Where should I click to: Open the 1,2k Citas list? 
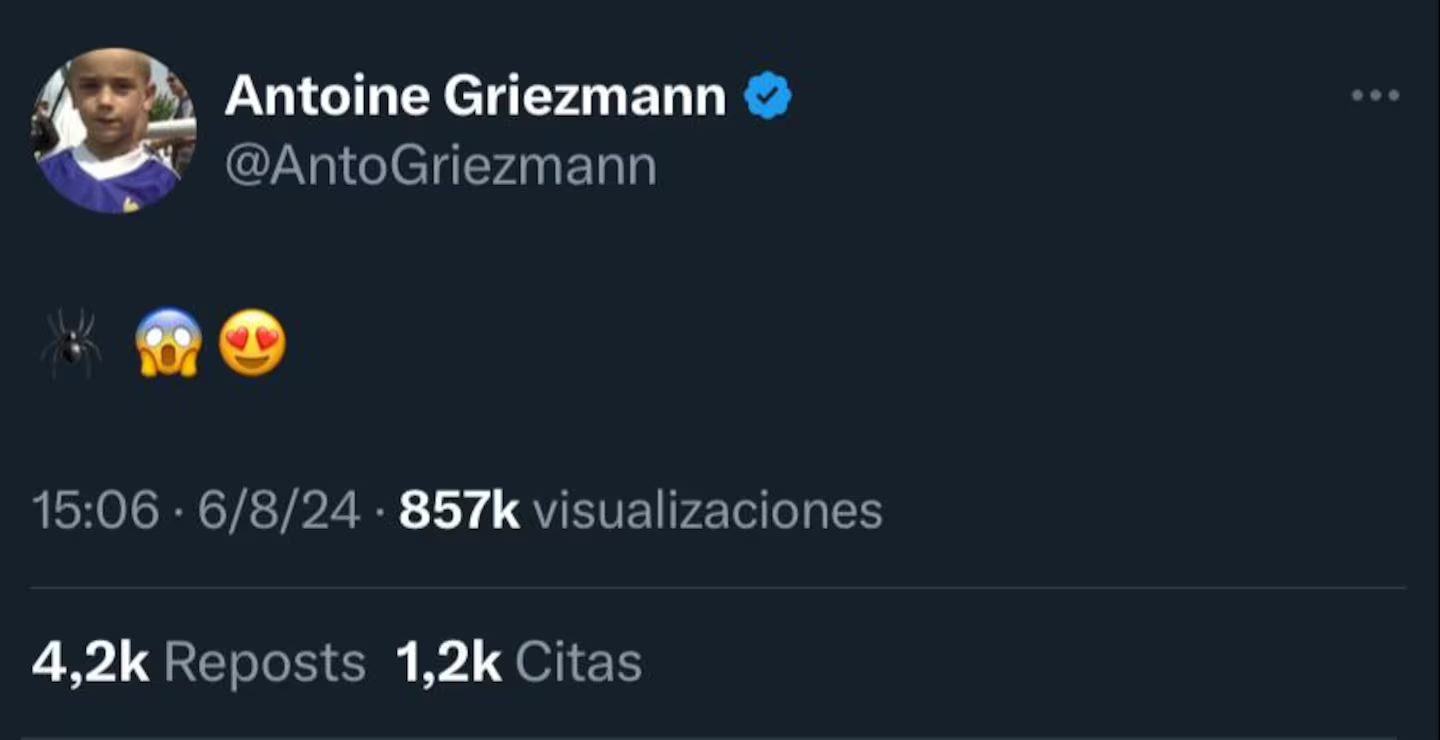(x=519, y=662)
